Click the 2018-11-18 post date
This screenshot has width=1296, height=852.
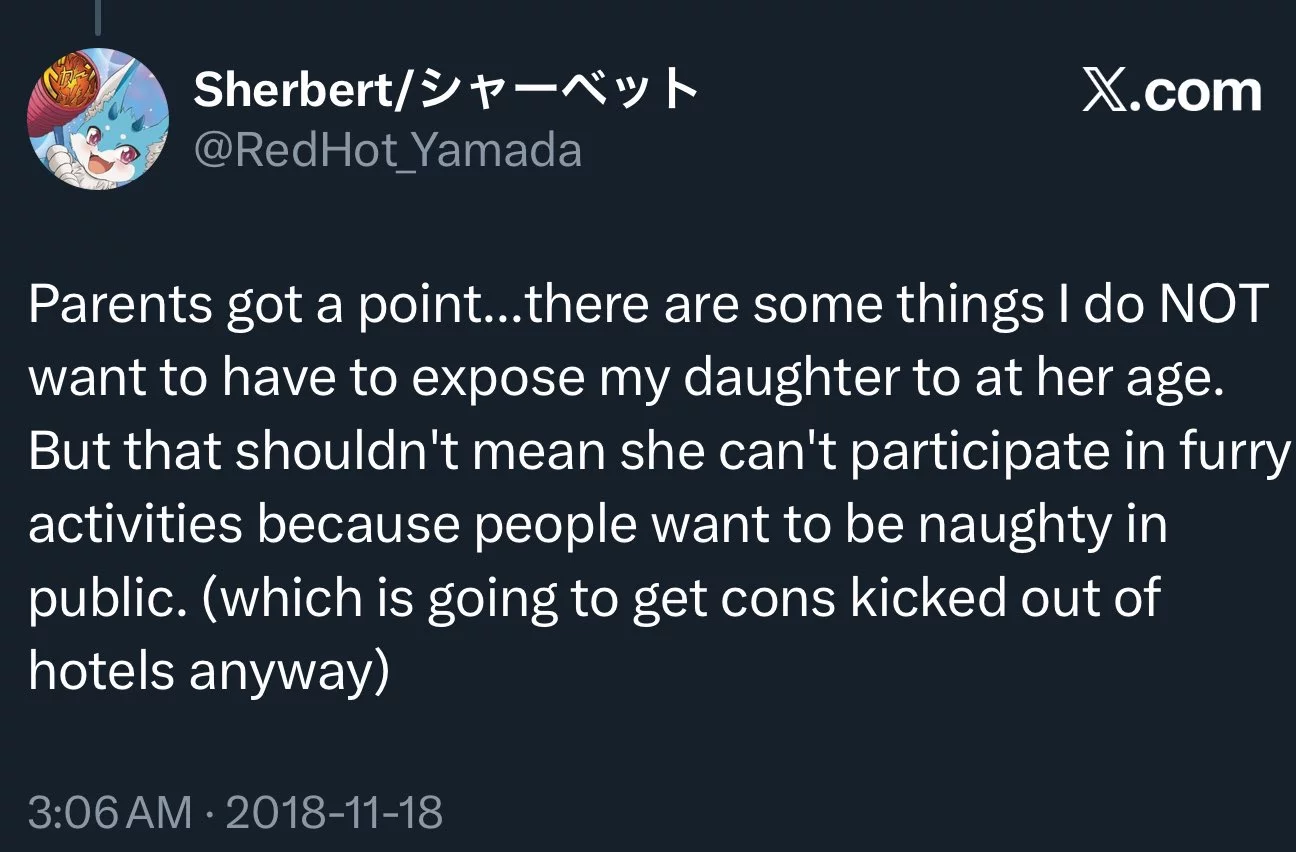335,811
